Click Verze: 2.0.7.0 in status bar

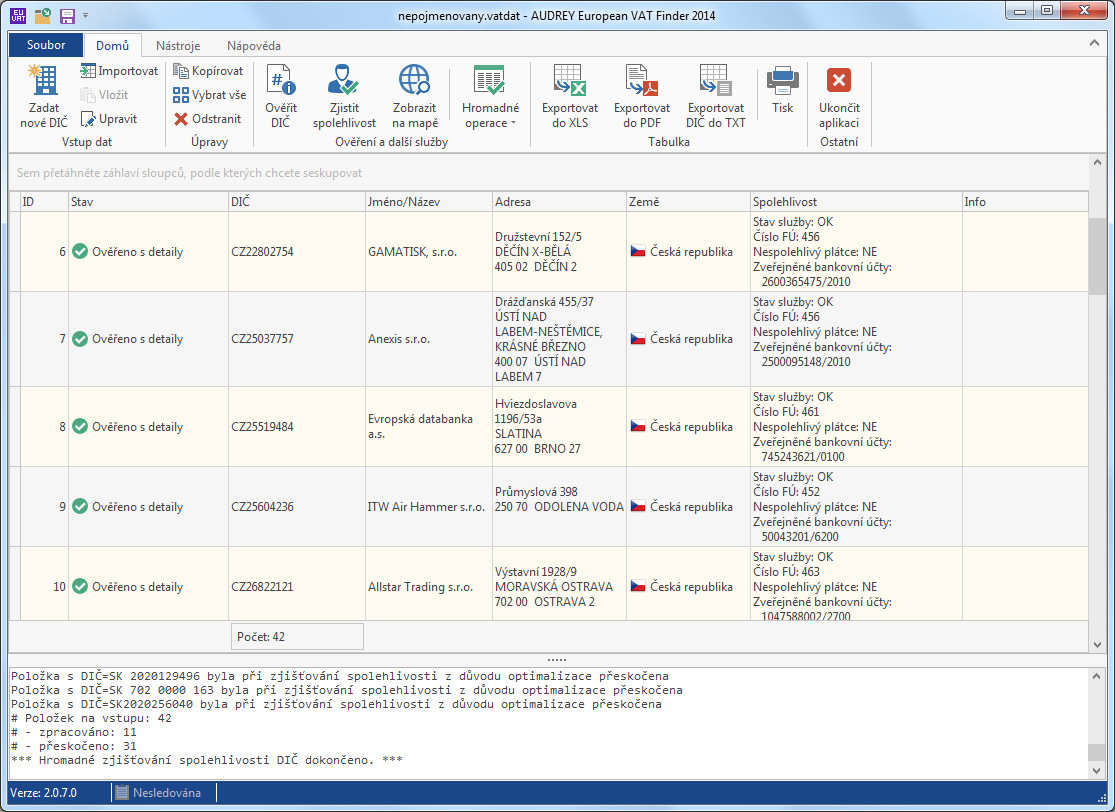(x=43, y=792)
